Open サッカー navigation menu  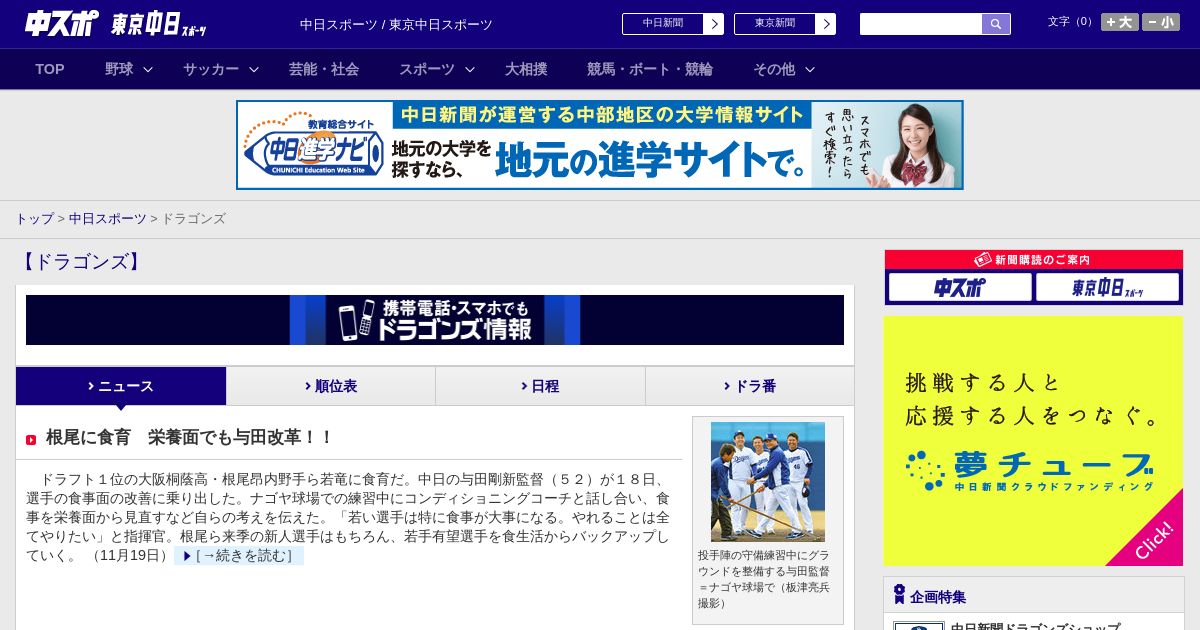(x=211, y=69)
